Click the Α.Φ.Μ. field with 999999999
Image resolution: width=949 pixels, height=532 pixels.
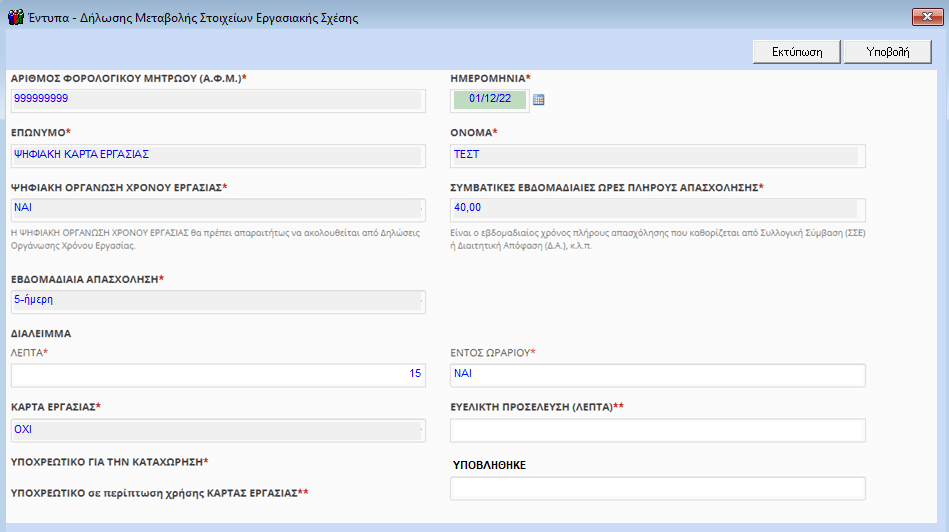click(217, 99)
